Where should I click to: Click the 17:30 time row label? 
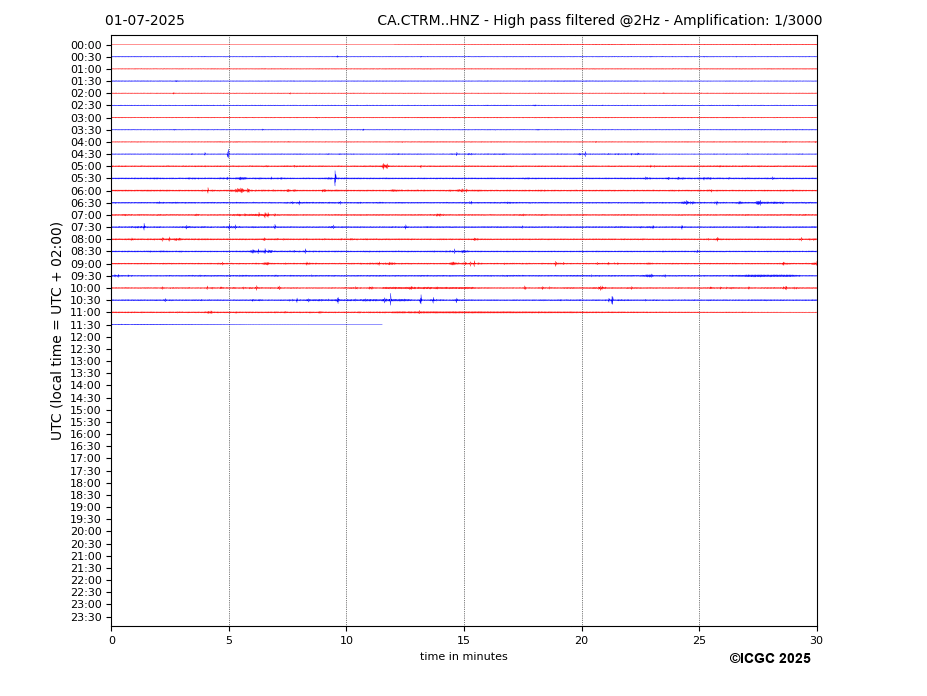tap(86, 472)
